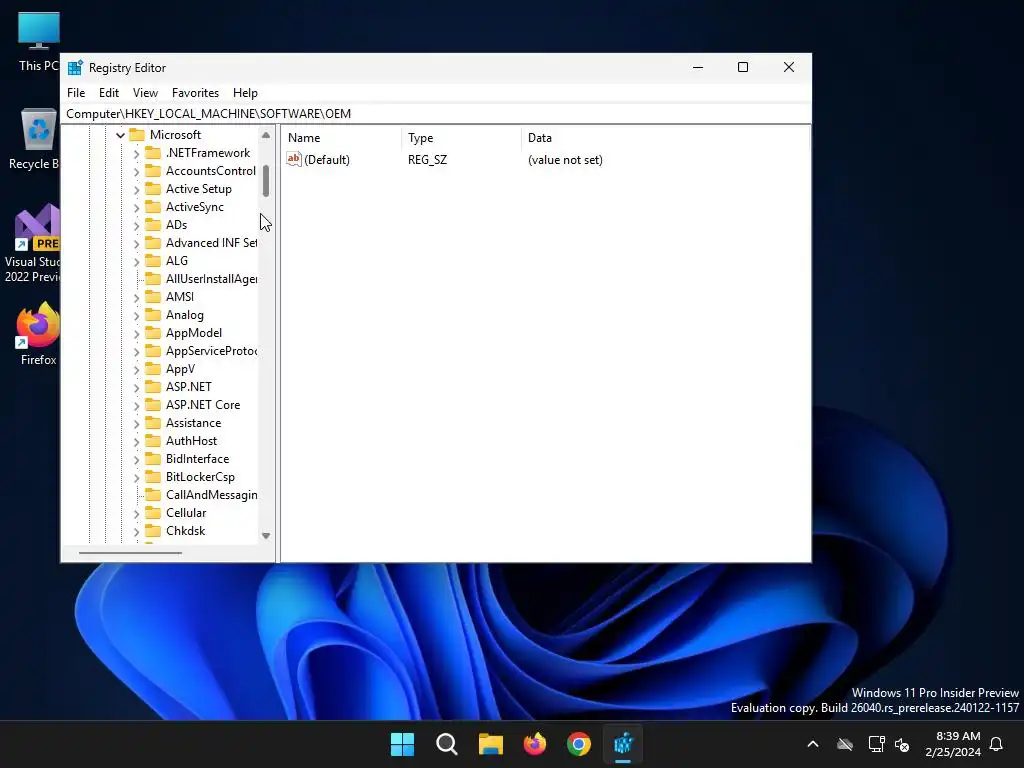Select the ActiveSync folder icon
The width and height of the screenshot is (1024, 768).
pos(153,206)
